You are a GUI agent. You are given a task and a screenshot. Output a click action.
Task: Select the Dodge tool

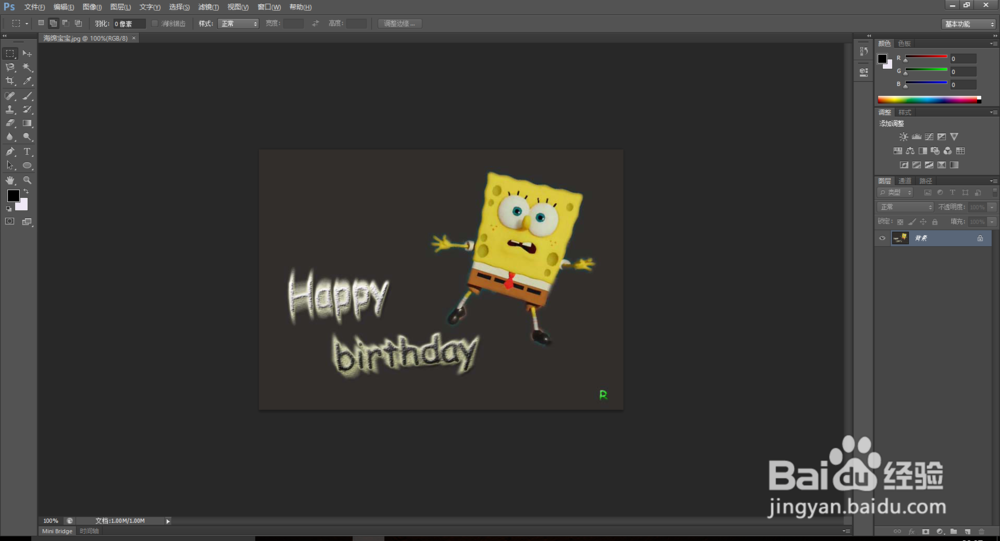27,137
